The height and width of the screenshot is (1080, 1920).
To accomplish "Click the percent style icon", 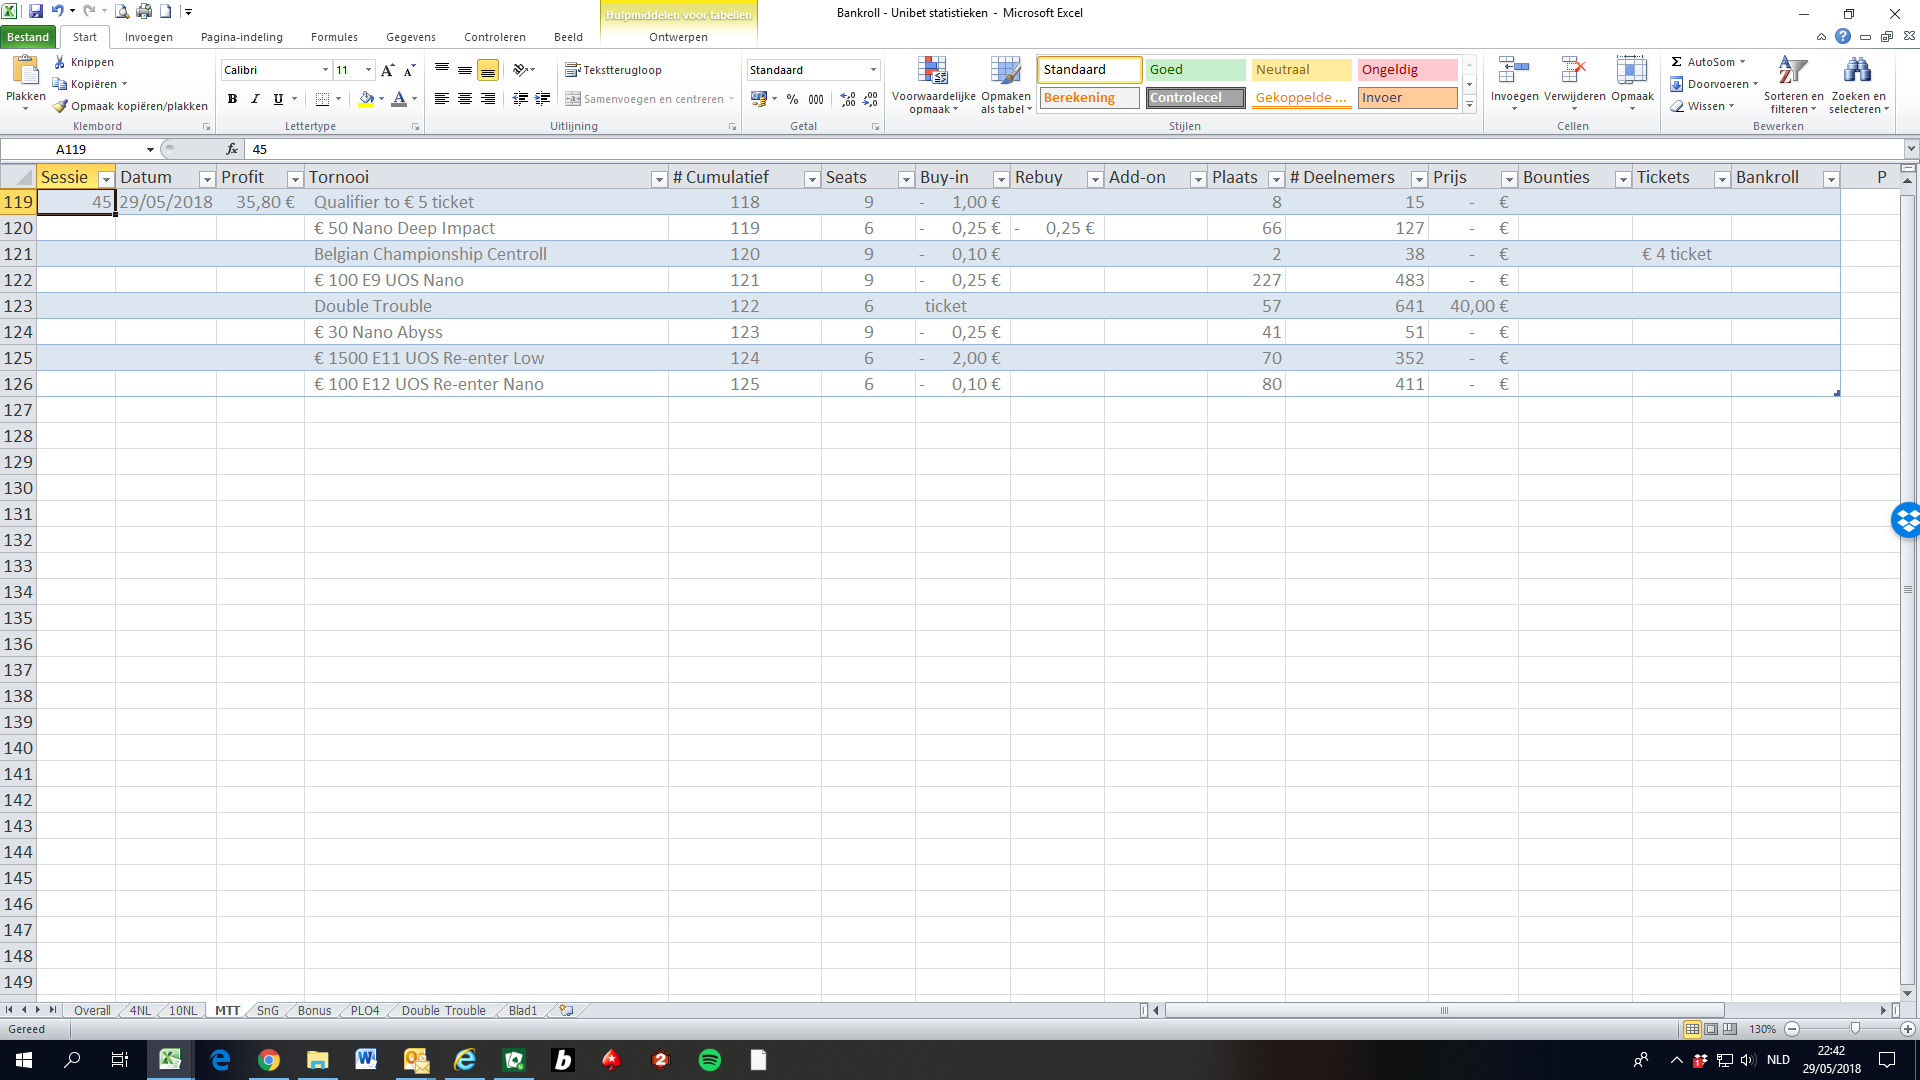I will coord(792,99).
